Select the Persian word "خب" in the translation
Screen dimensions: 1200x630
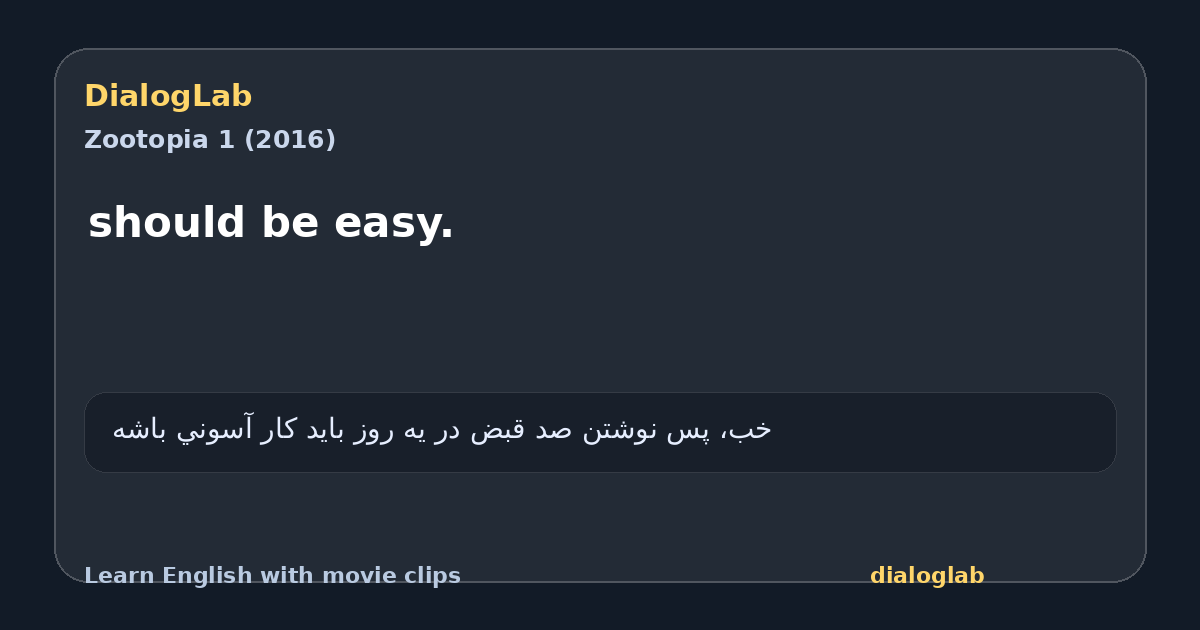756,430
